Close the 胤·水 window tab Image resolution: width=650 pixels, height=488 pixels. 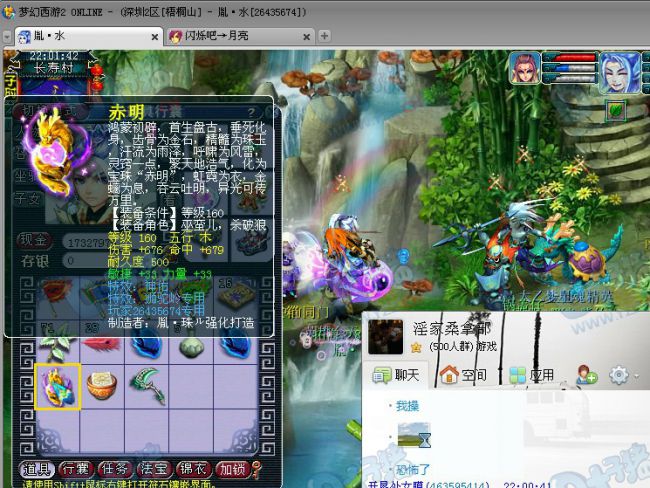(x=155, y=37)
